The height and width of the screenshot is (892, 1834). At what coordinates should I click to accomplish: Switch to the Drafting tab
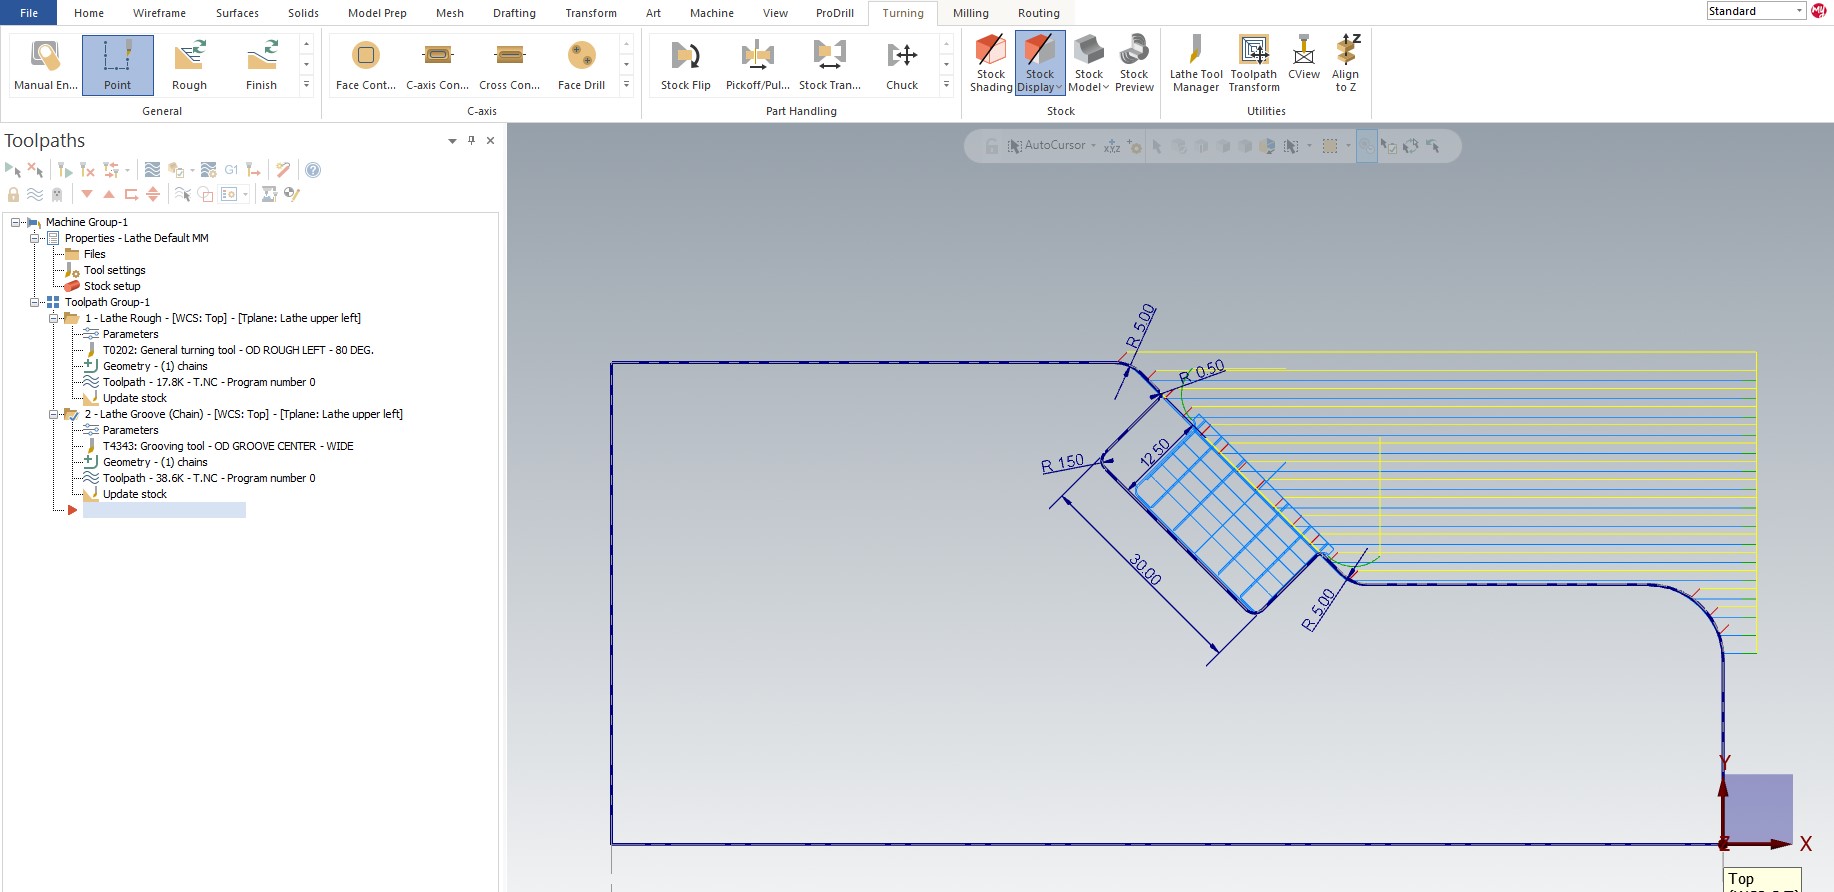pyautogui.click(x=514, y=13)
